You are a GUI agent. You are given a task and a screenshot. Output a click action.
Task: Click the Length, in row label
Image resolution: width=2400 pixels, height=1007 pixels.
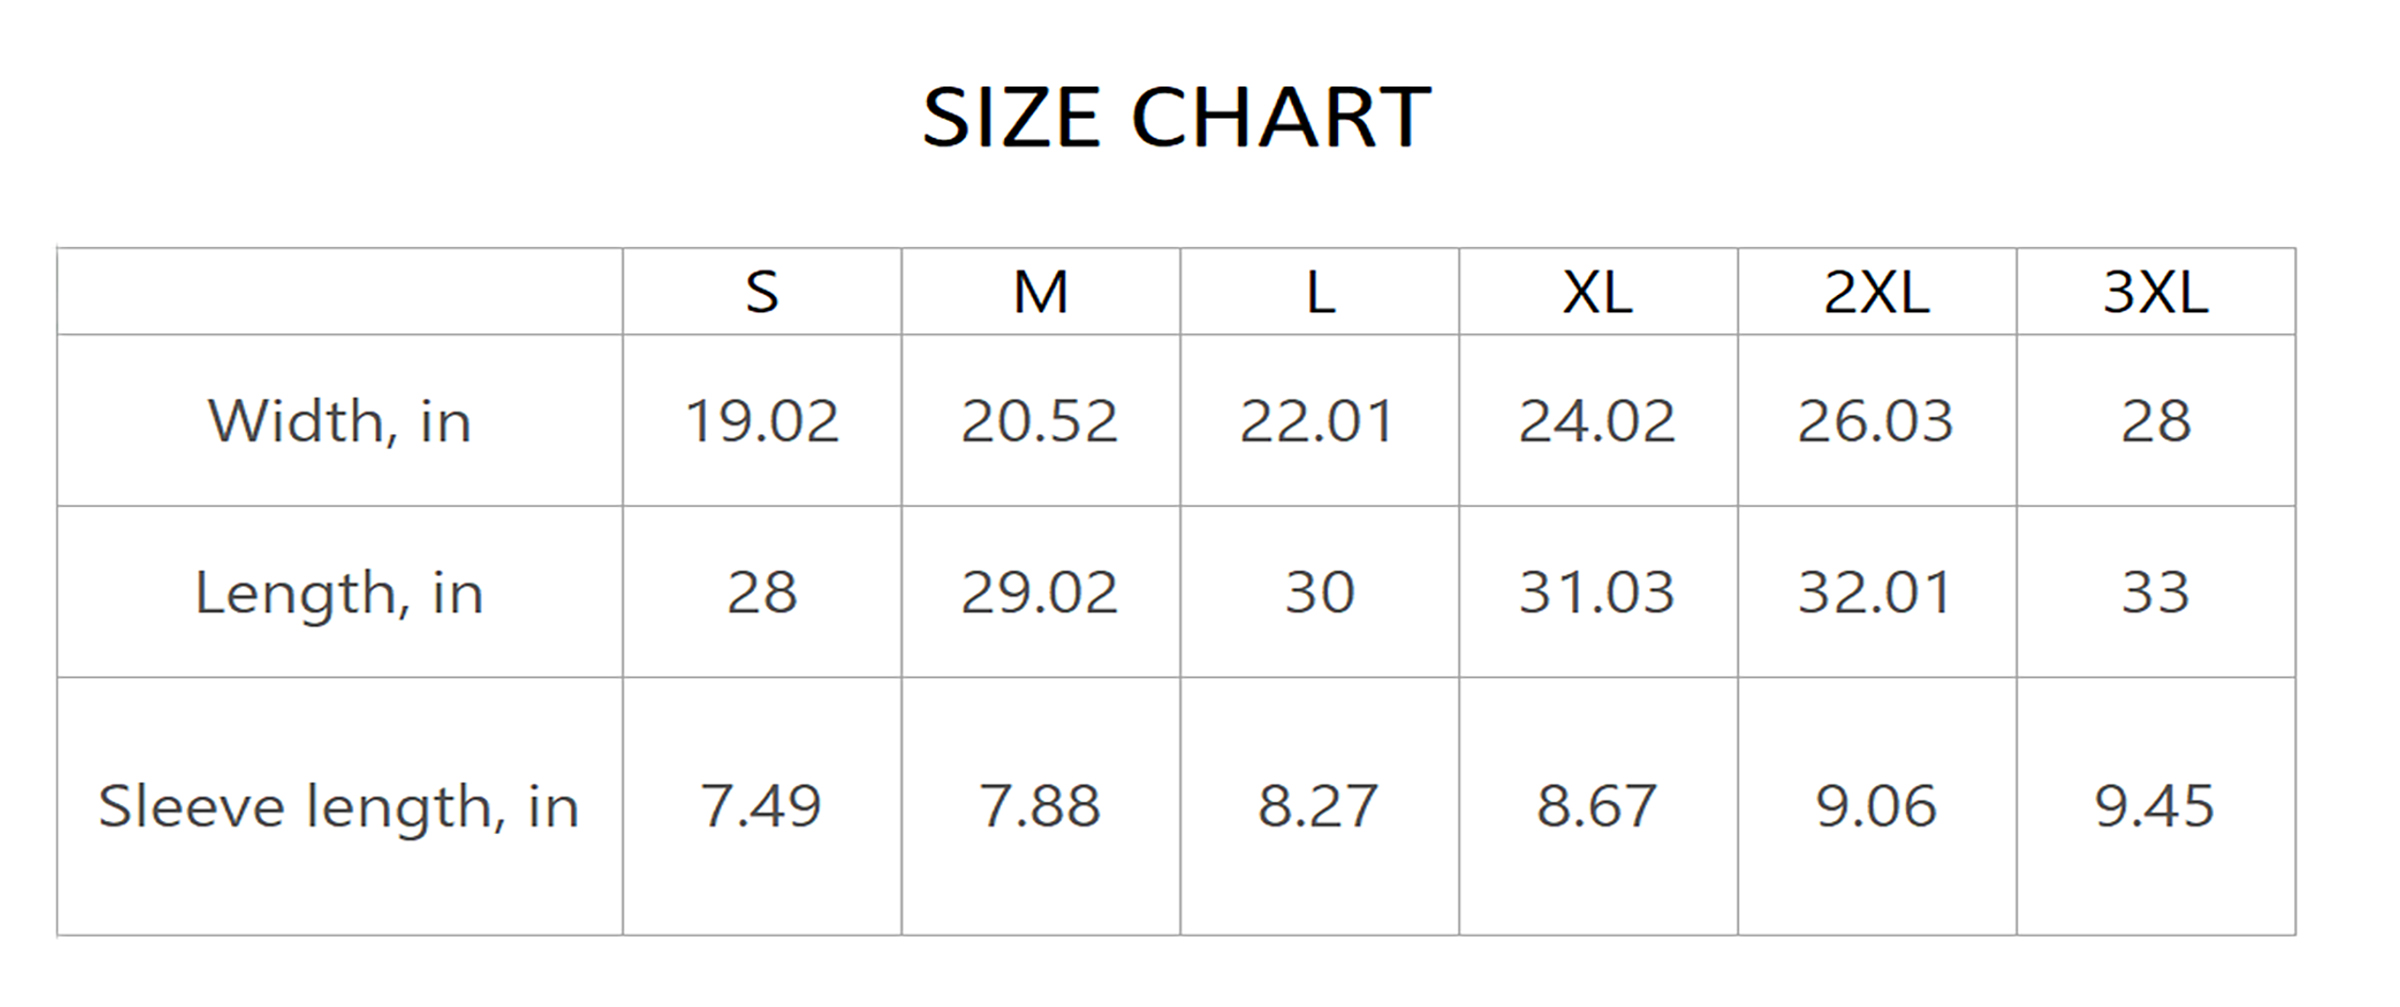click(x=340, y=593)
